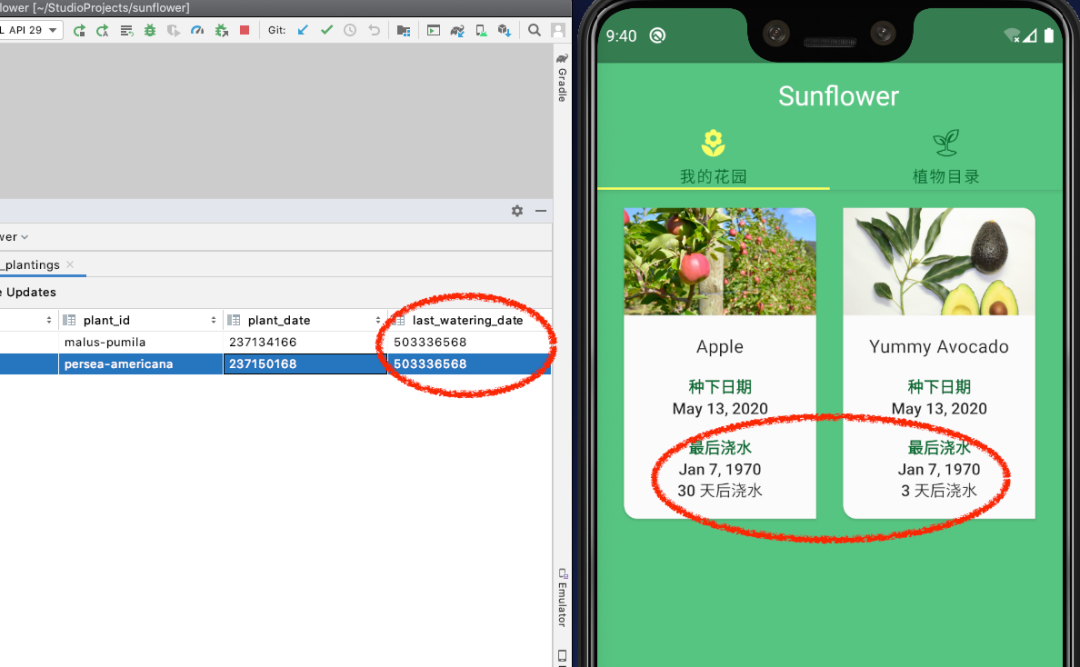The width and height of the screenshot is (1080, 667).
Task: Click the Sunflower app title
Action: [838, 96]
